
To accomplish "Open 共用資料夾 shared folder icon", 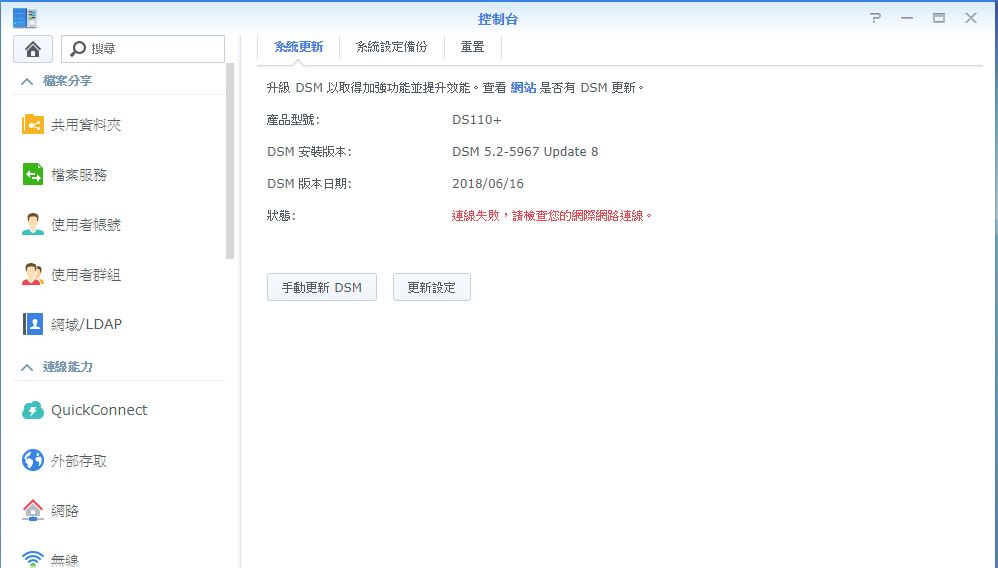I will point(32,124).
